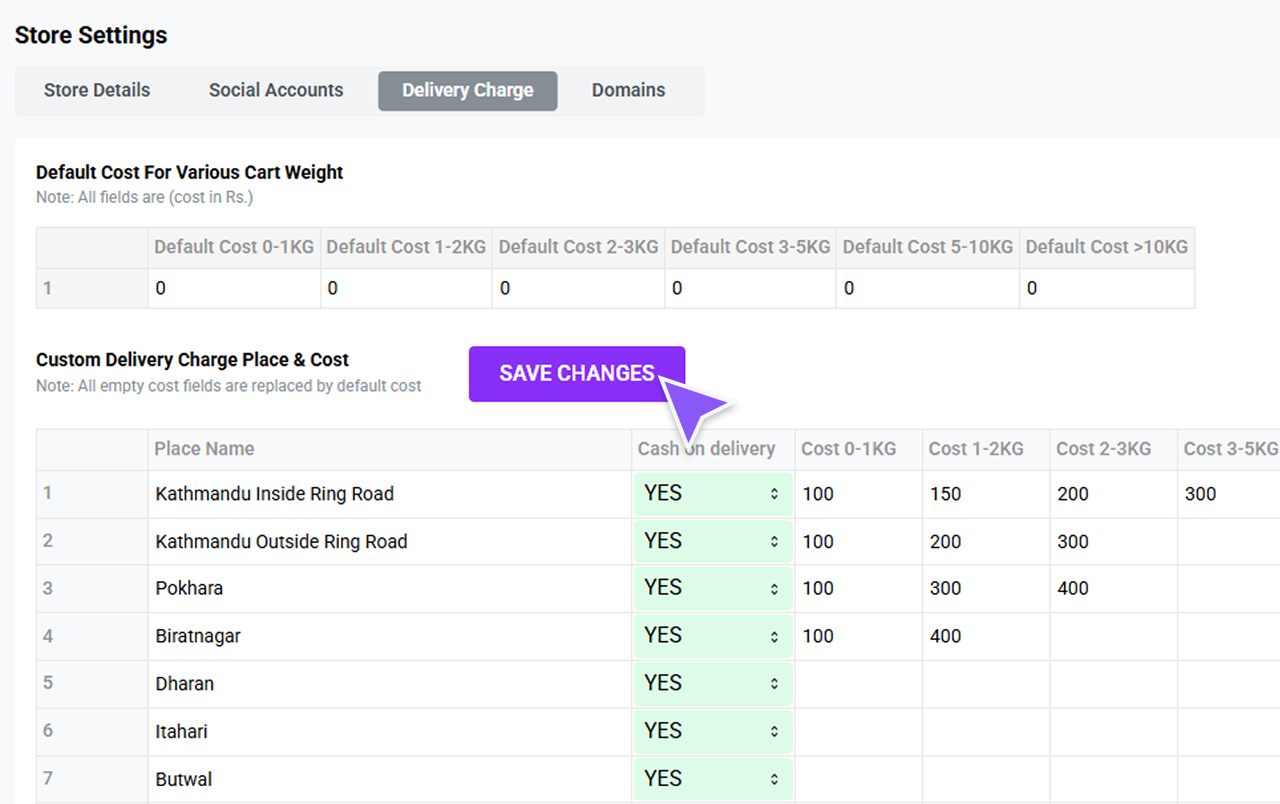Image resolution: width=1280 pixels, height=804 pixels.
Task: Open the Biratnagar Cash on delivery selector
Action: 712,635
